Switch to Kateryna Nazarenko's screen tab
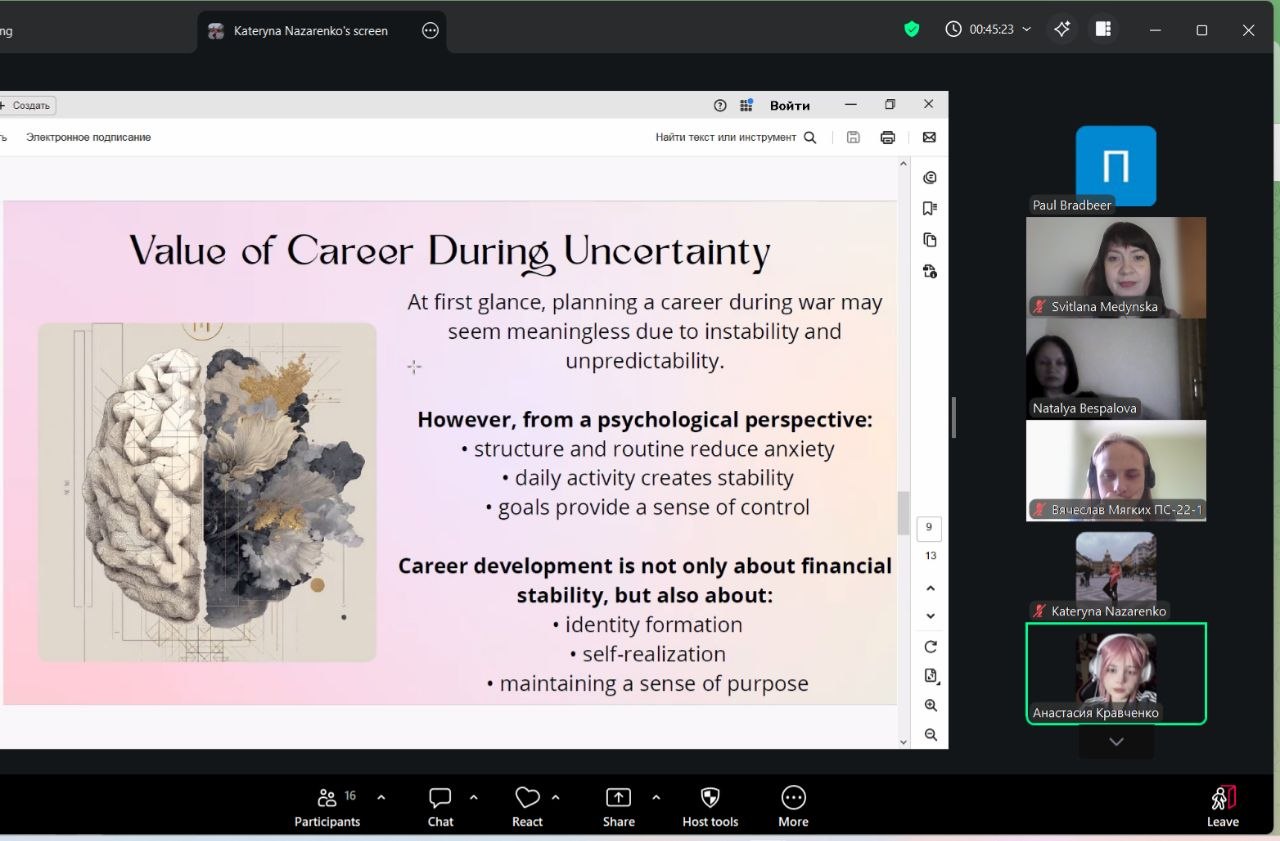The image size is (1280, 841). pos(310,31)
